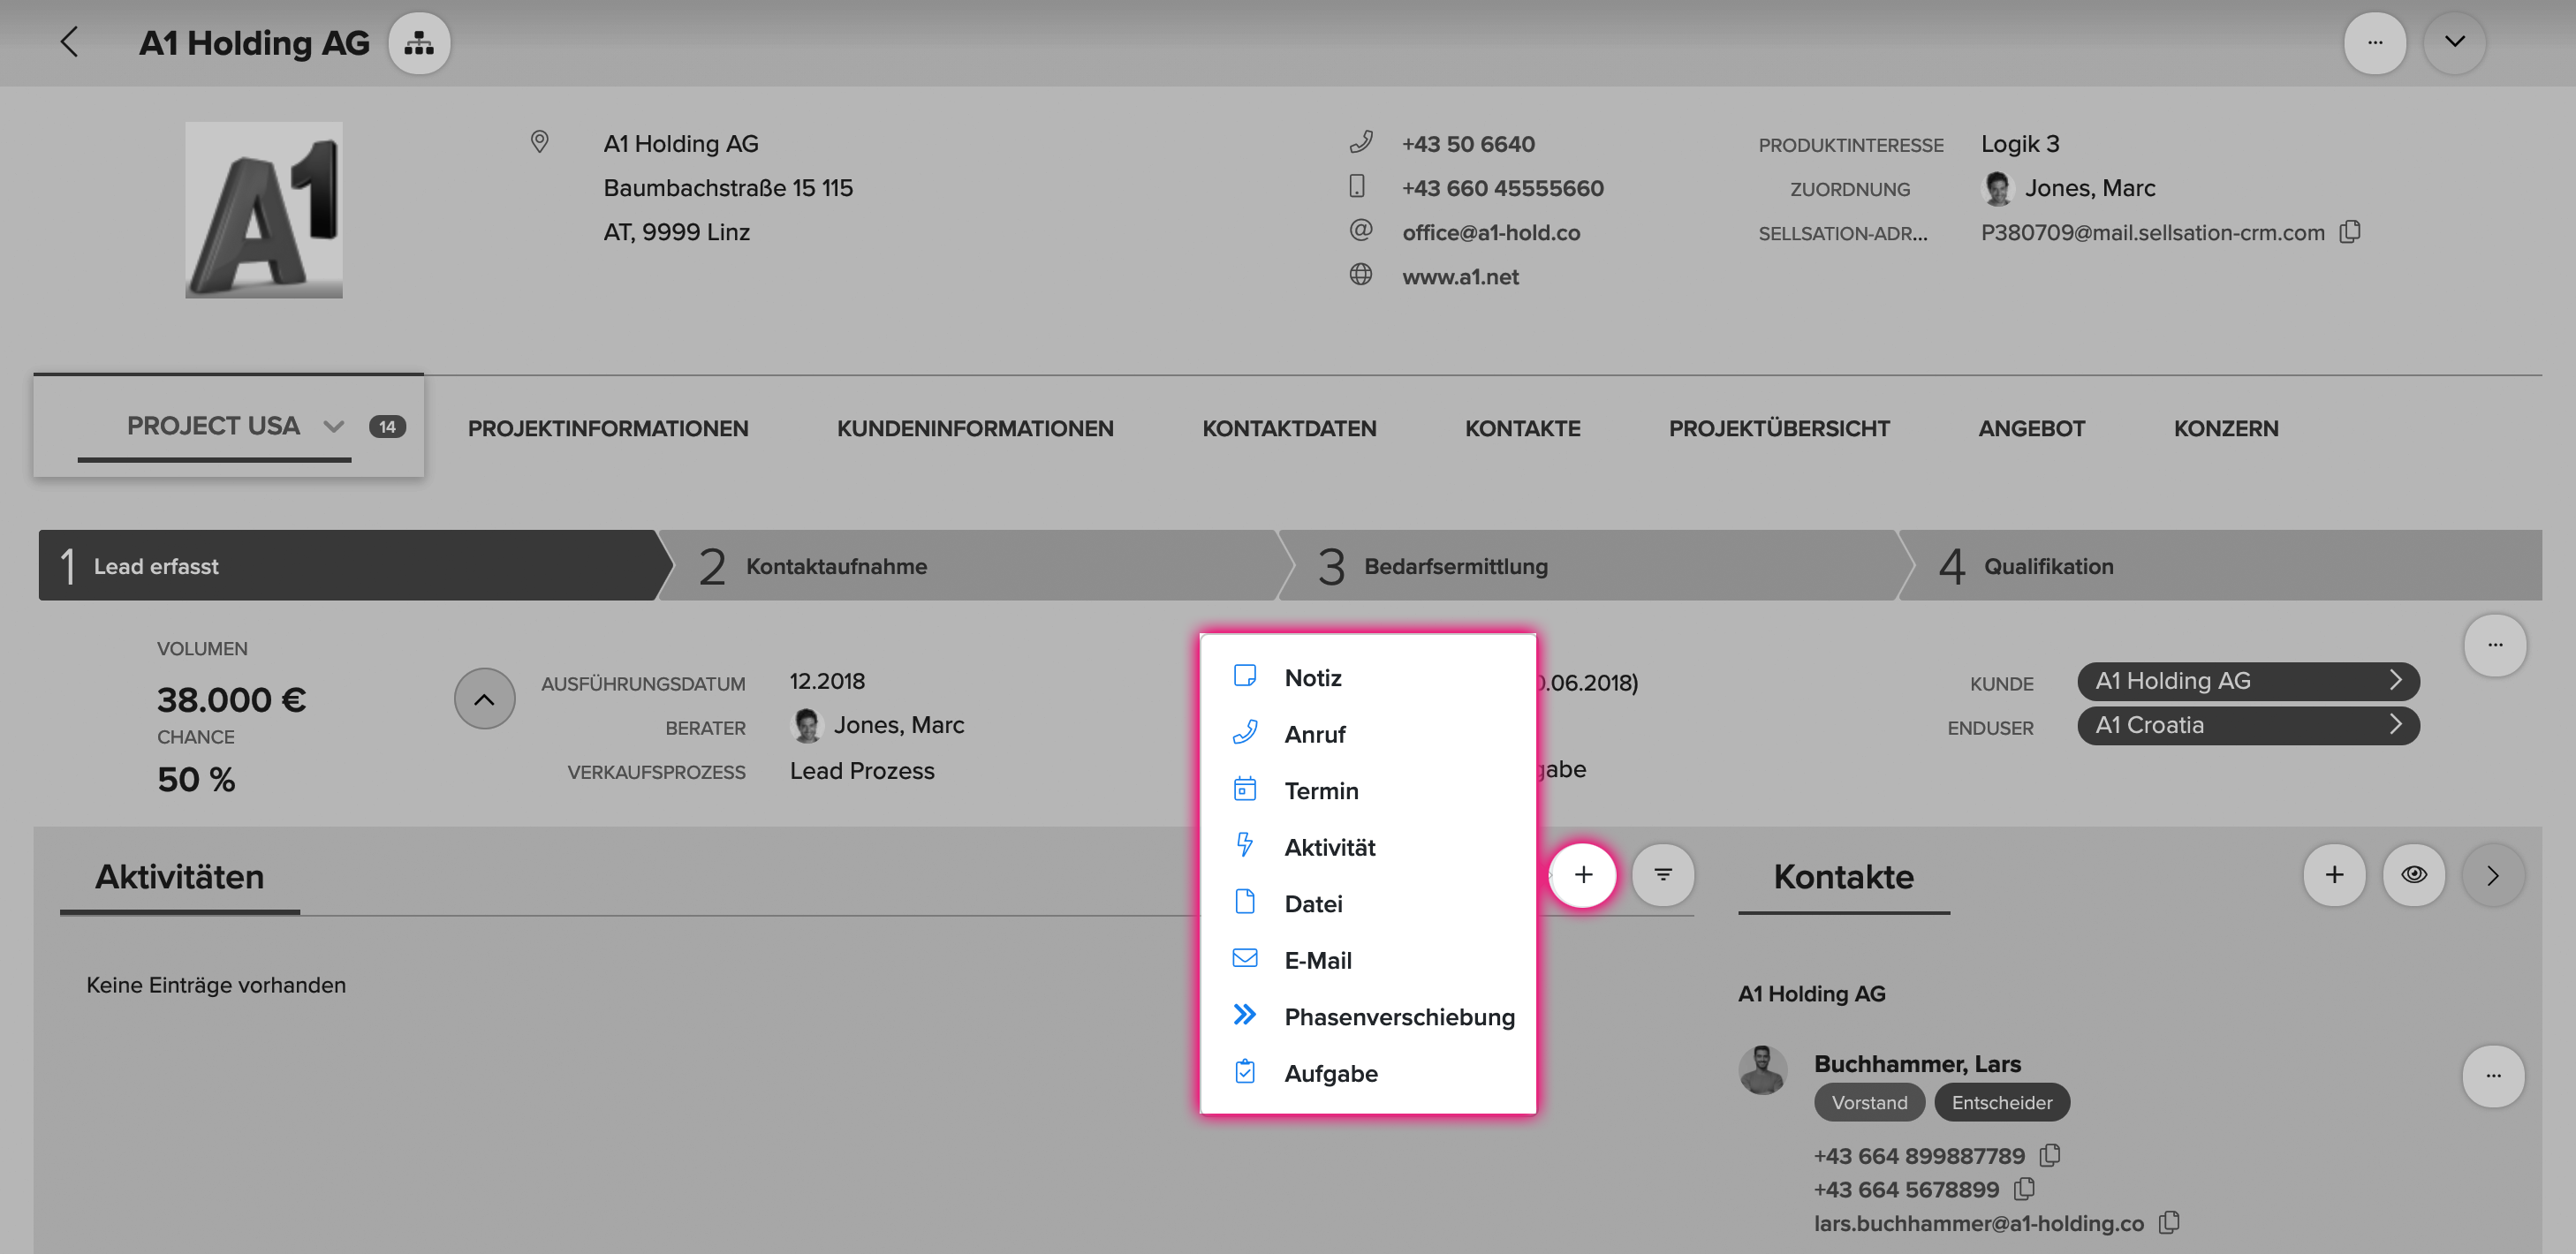The width and height of the screenshot is (2576, 1254).
Task: Click the Jones, Marc avatar under Berater
Action: [x=806, y=725]
